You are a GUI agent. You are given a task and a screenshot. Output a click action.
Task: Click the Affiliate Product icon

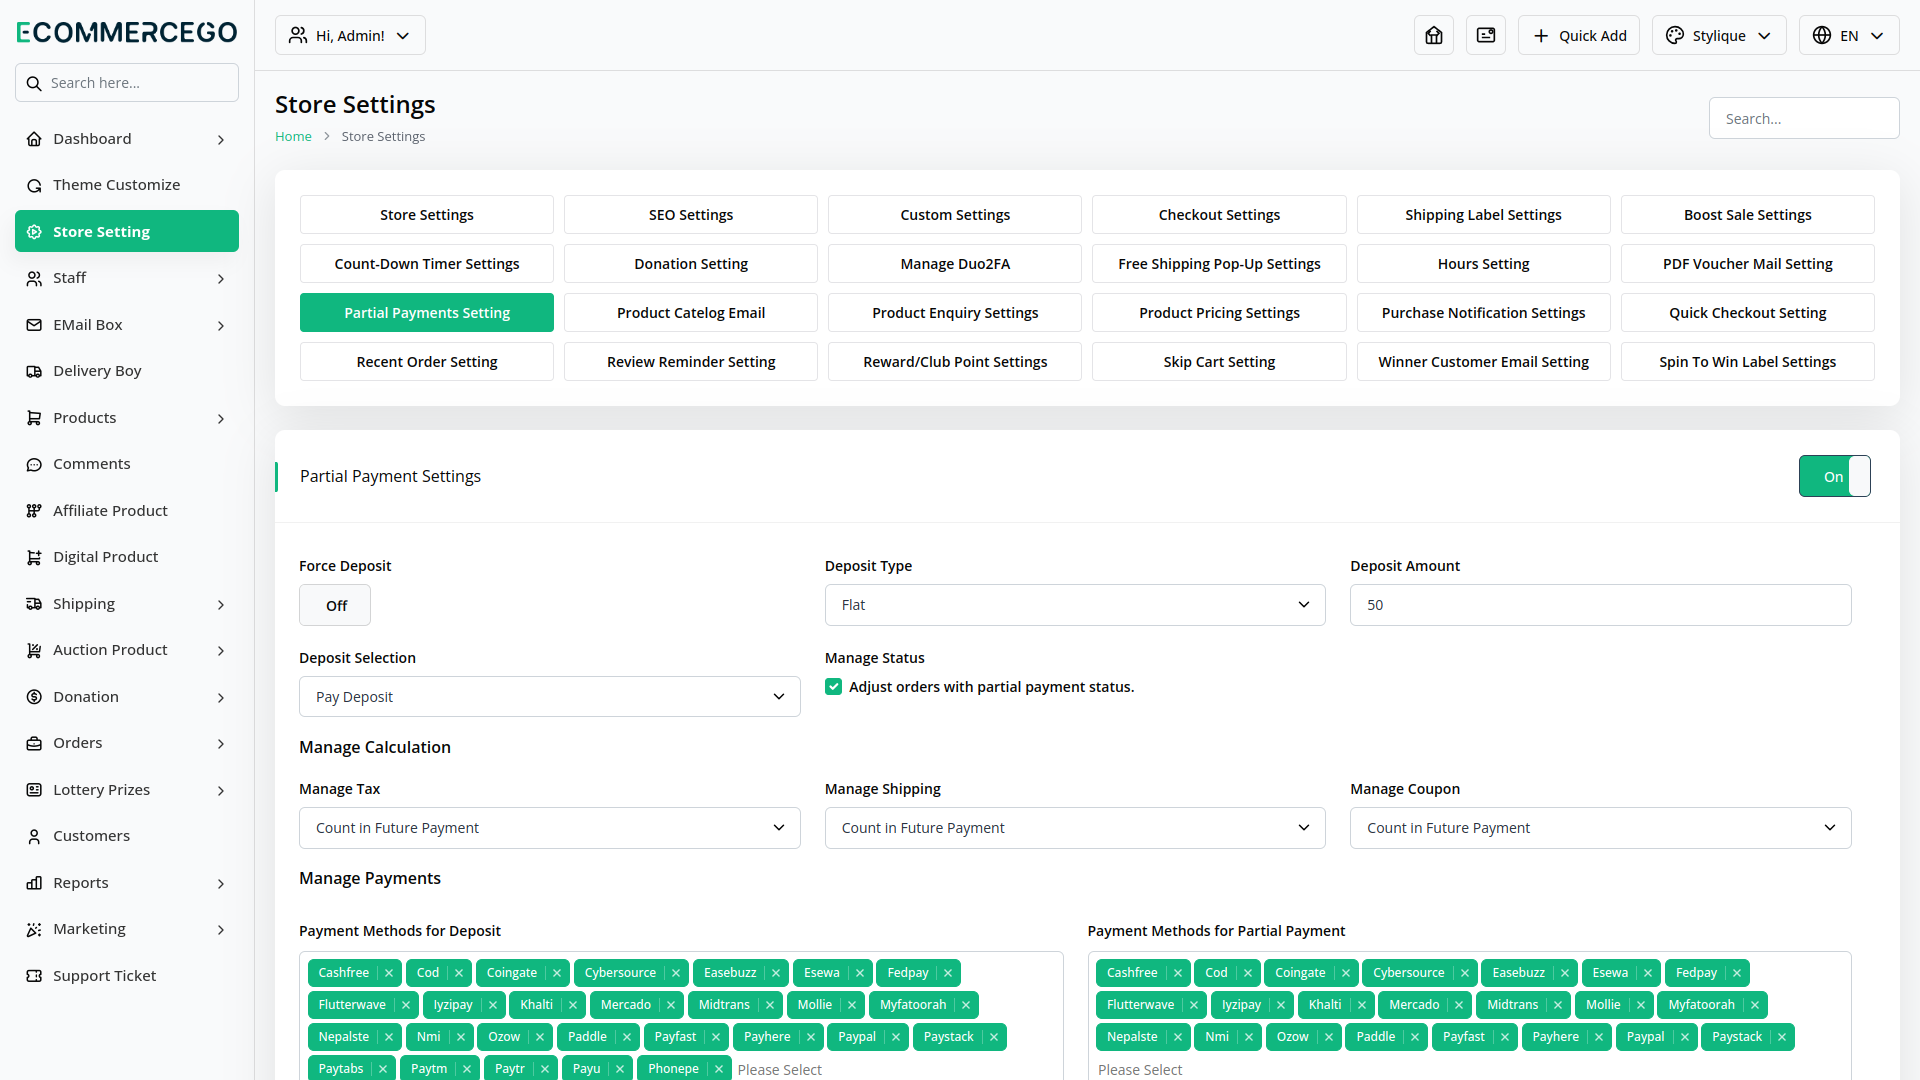34,511
